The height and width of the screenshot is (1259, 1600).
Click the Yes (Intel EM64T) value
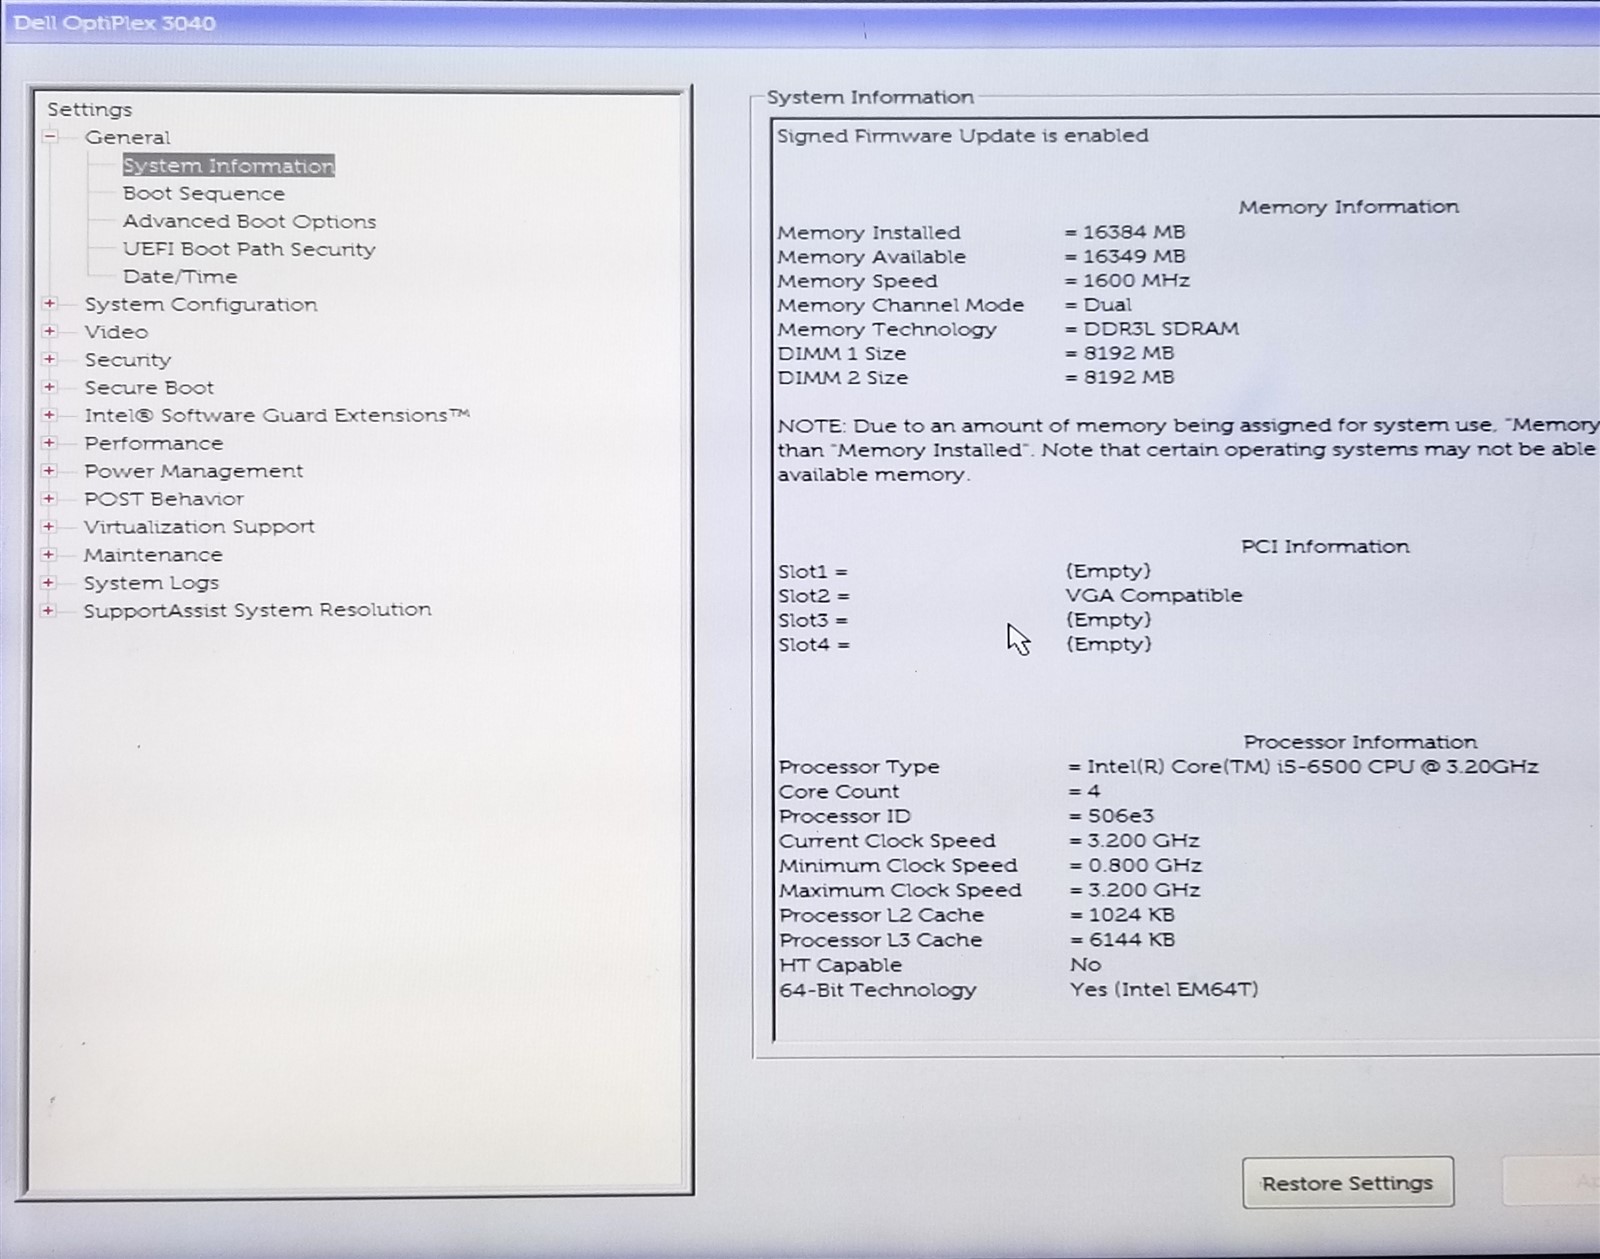tap(1164, 990)
